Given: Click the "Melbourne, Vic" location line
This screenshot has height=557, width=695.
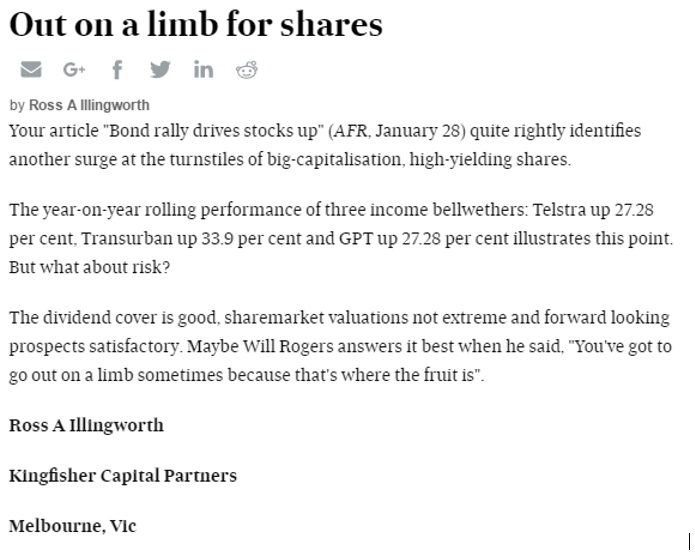Looking at the screenshot, I should (x=73, y=525).
